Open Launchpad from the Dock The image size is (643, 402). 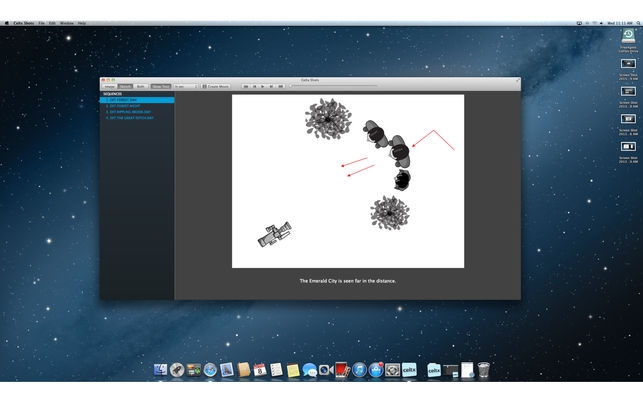point(177,370)
